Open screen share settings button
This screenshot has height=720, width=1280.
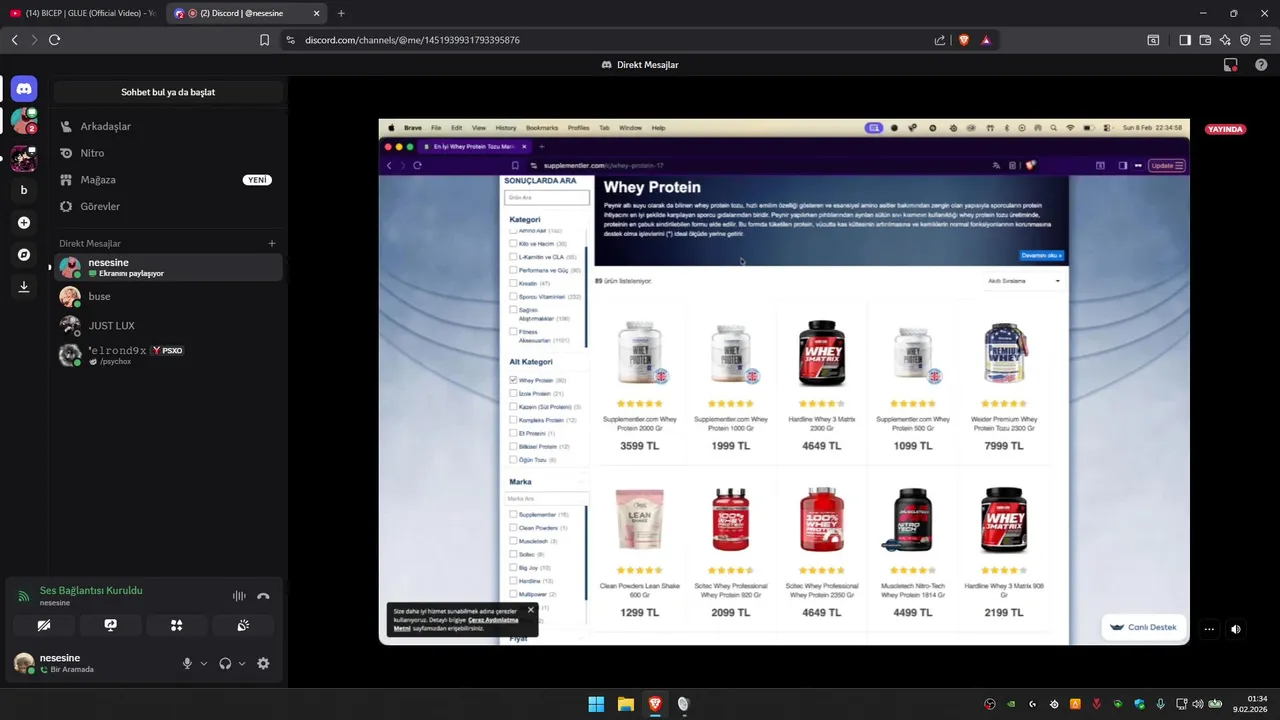point(110,625)
